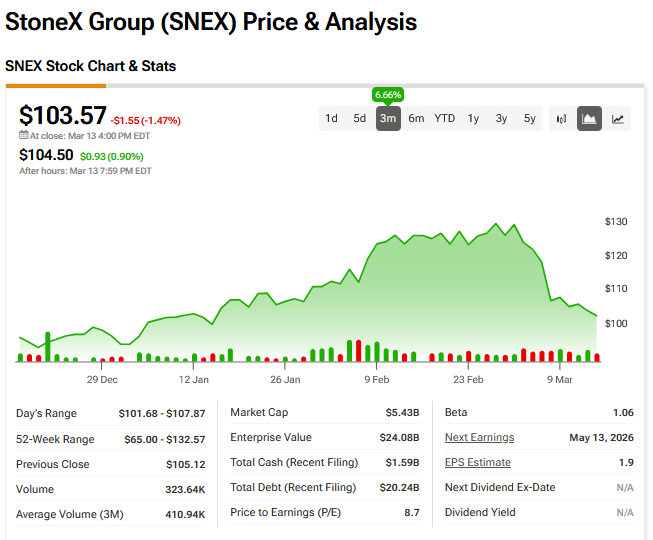Click the -$1.55 (-1.47%) change text

[x=145, y=121]
